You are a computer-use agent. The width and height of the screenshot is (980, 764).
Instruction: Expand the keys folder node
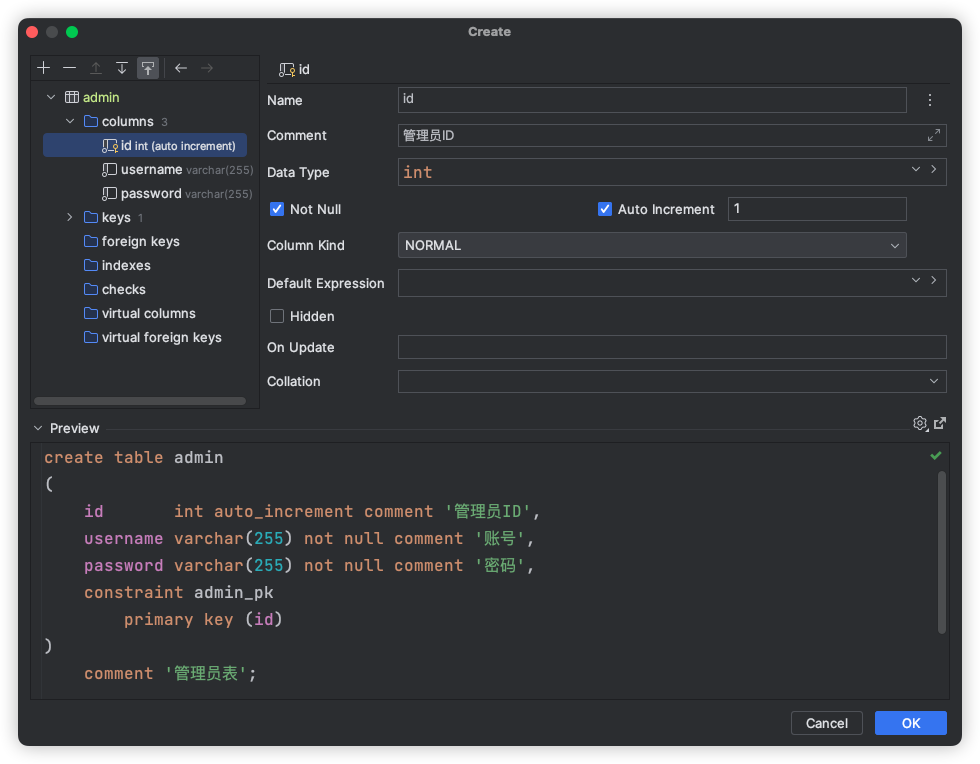(x=70, y=218)
